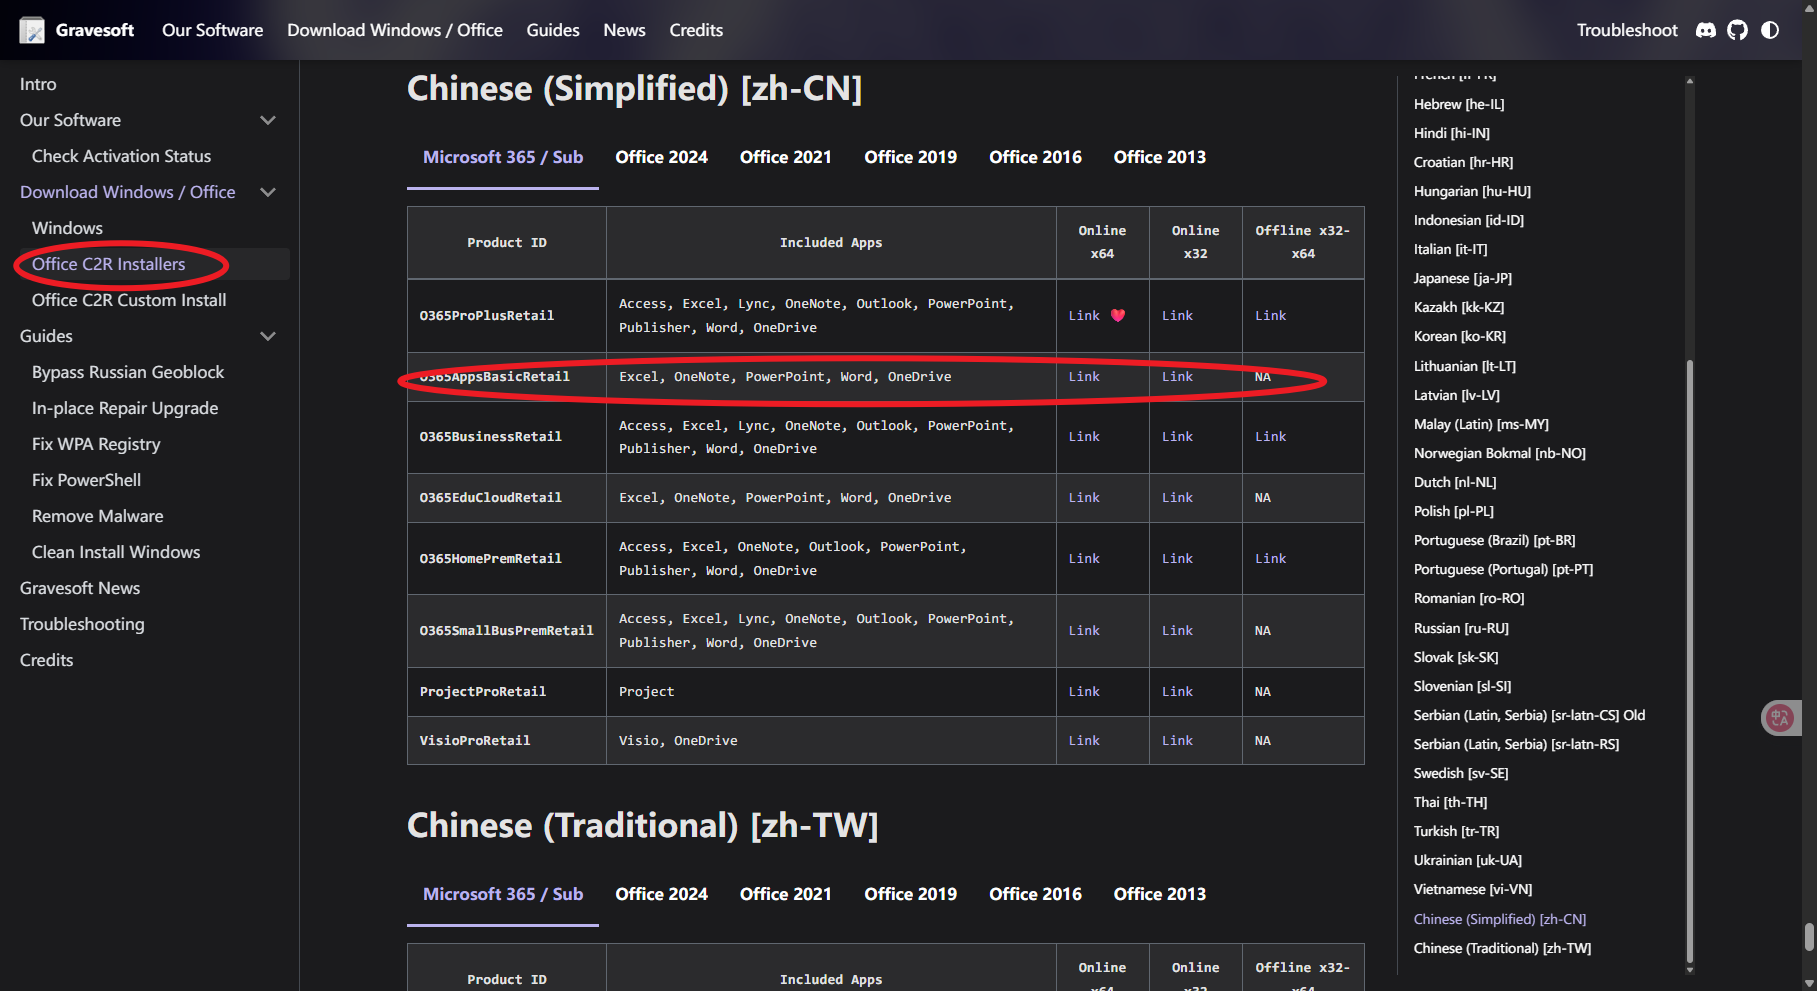This screenshot has width=1817, height=991.
Task: Open Credits in top navigation
Action: pos(696,30)
